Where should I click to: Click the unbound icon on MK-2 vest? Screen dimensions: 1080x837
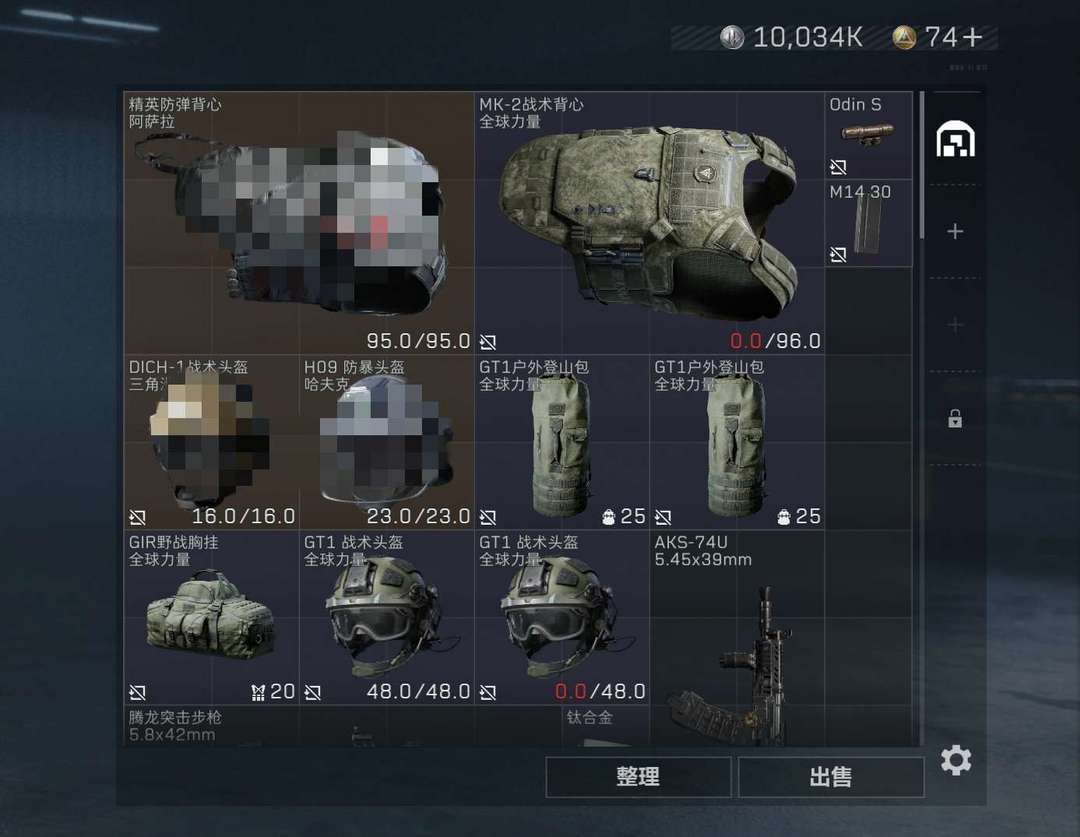click(x=488, y=342)
